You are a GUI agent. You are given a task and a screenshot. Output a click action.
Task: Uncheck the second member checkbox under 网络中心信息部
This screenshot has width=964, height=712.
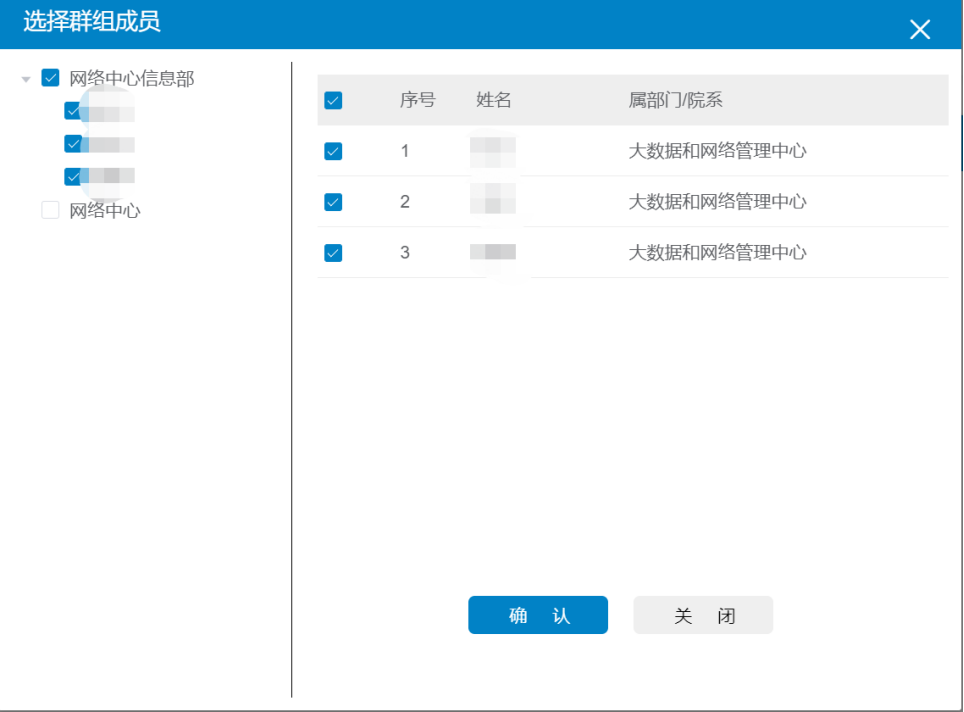click(x=72, y=143)
